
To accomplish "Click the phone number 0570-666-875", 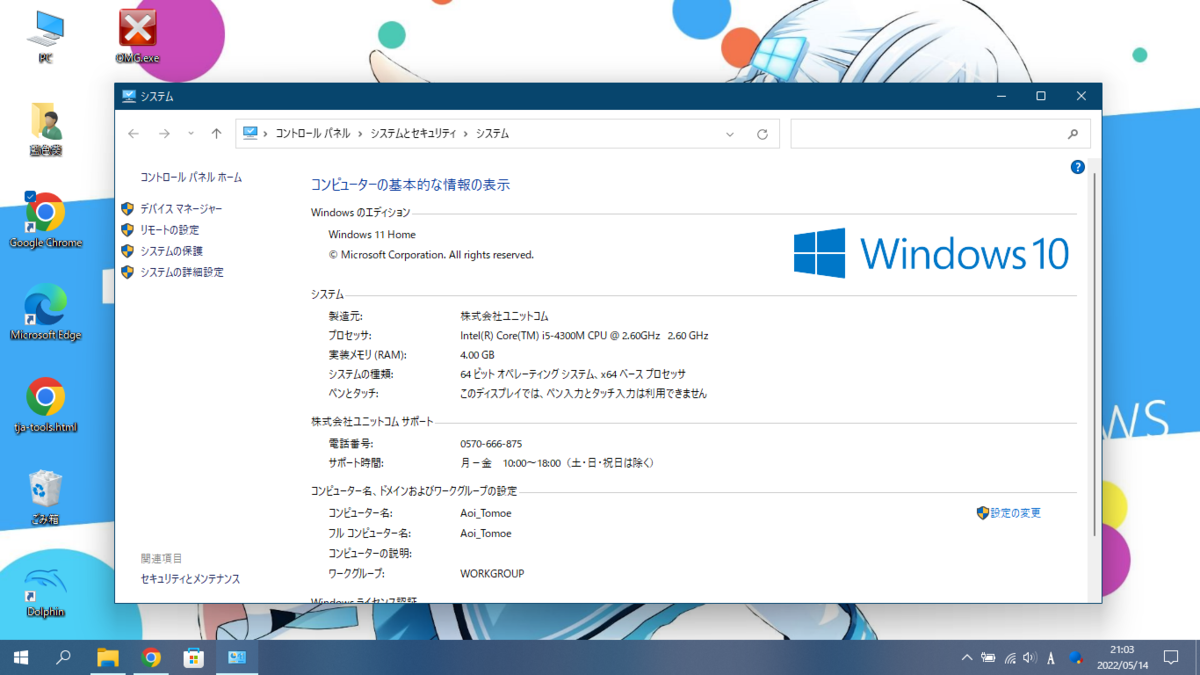I will point(491,444).
